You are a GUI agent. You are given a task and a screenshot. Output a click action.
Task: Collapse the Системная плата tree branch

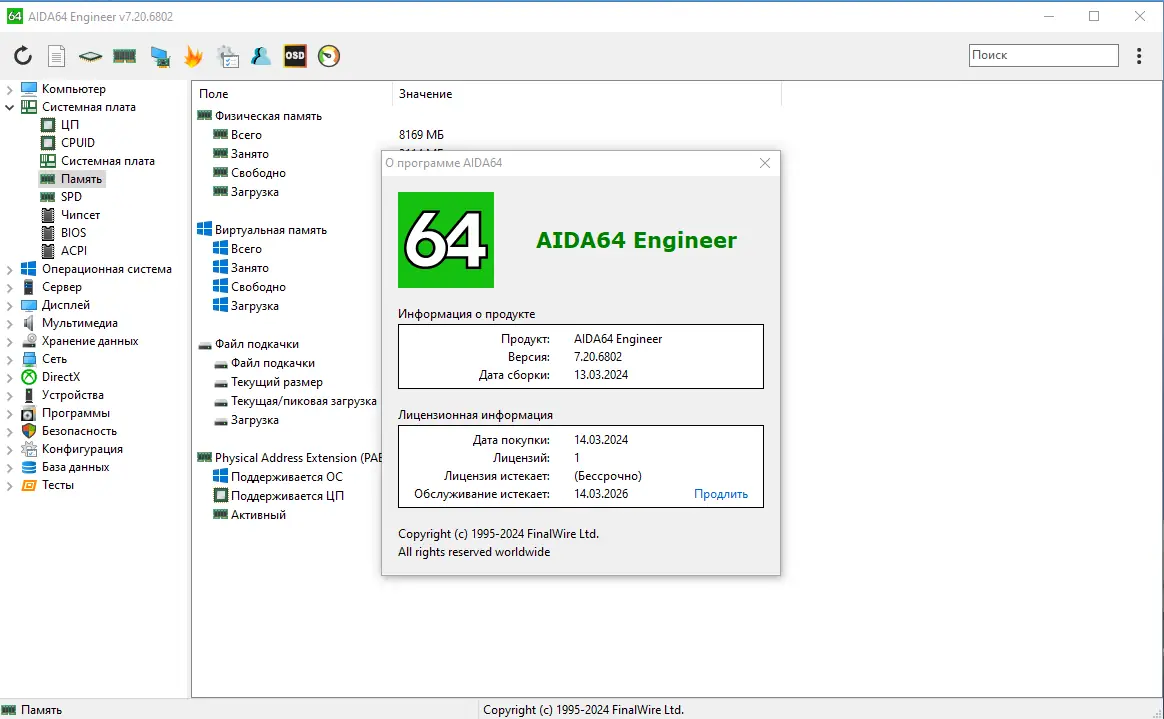8,106
